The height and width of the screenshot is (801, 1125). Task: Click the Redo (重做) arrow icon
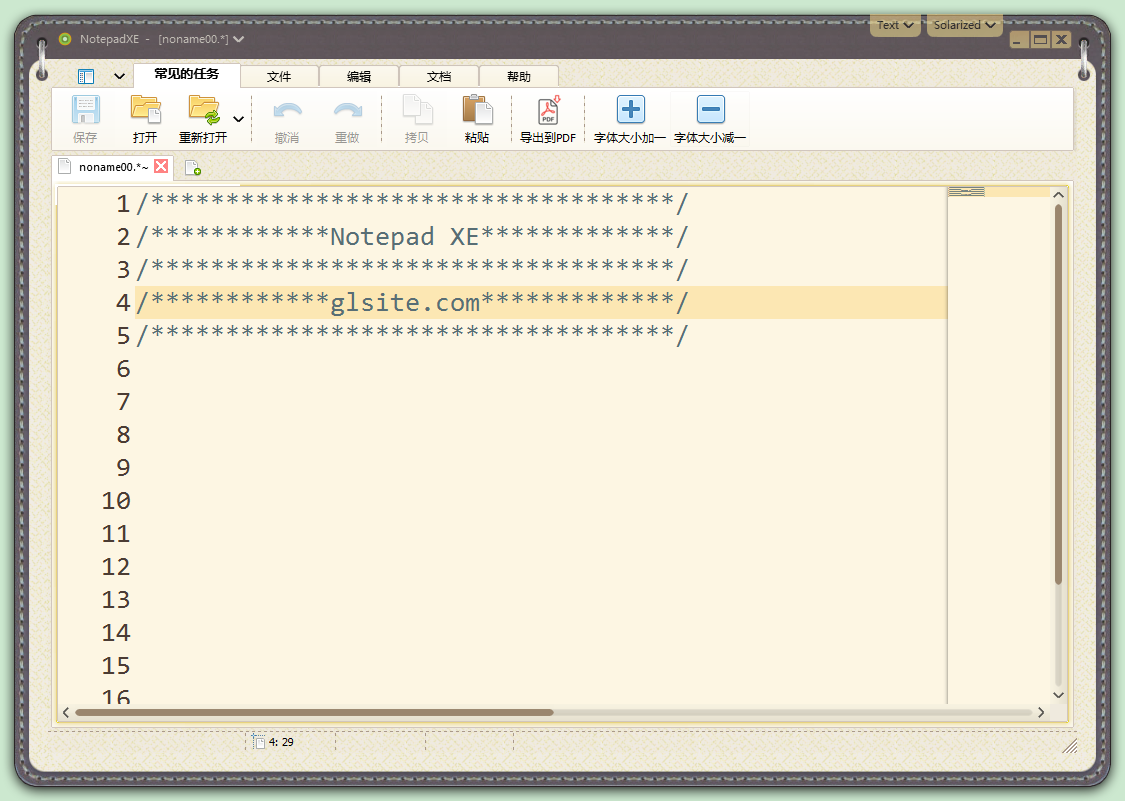[347, 110]
